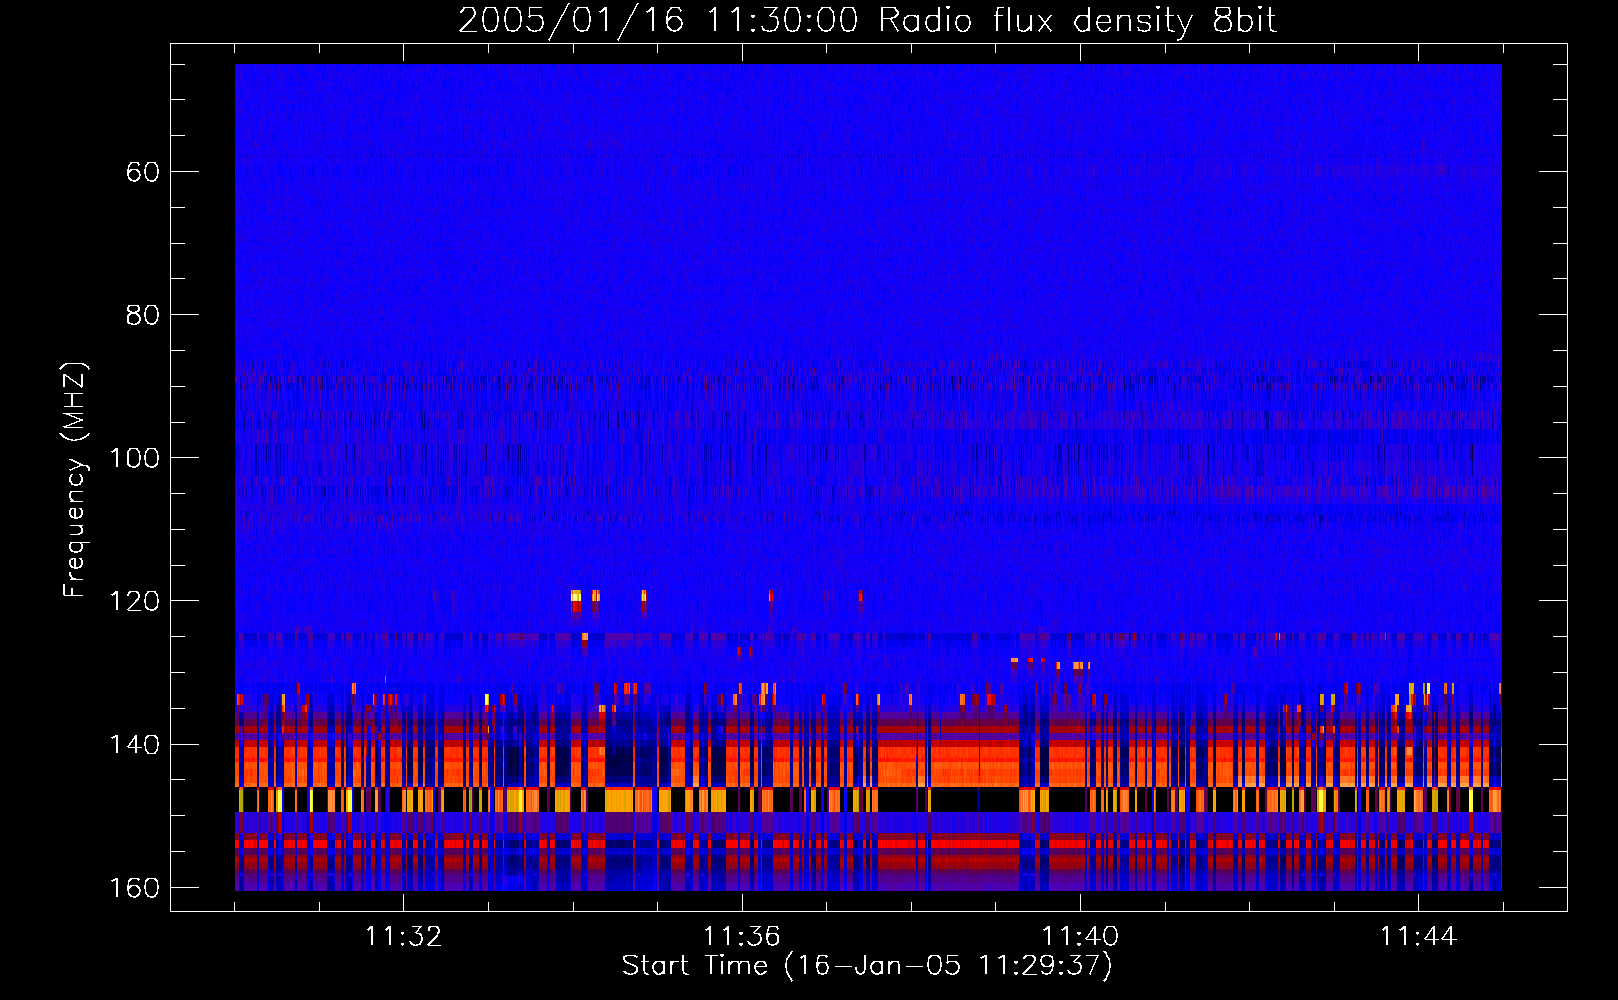Click the plot title "2005/01/16 11:30:00 Radio flux density 8bit"

coord(867,21)
